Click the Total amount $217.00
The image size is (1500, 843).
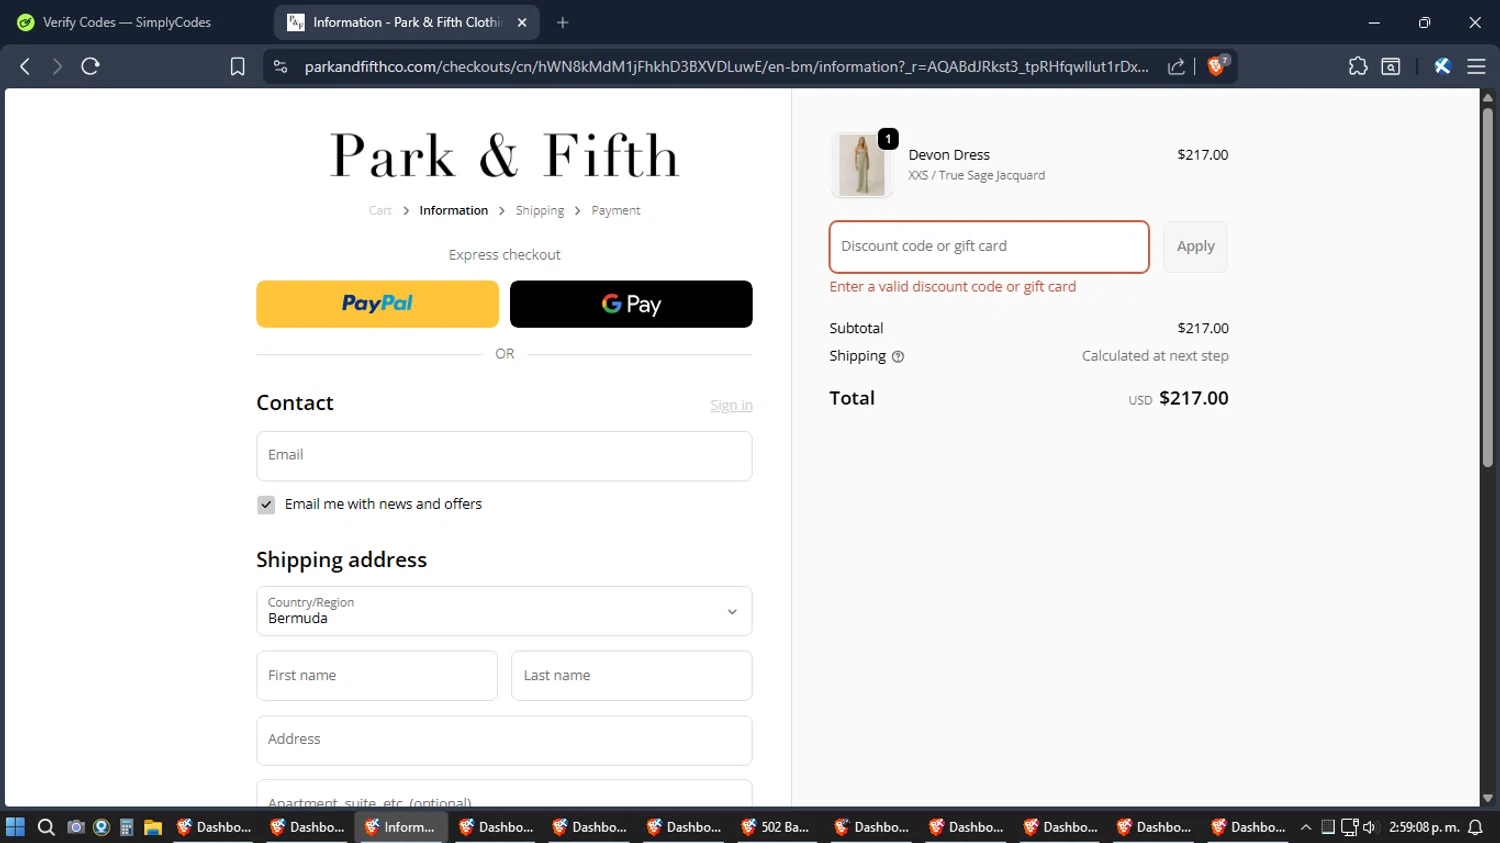point(1194,398)
